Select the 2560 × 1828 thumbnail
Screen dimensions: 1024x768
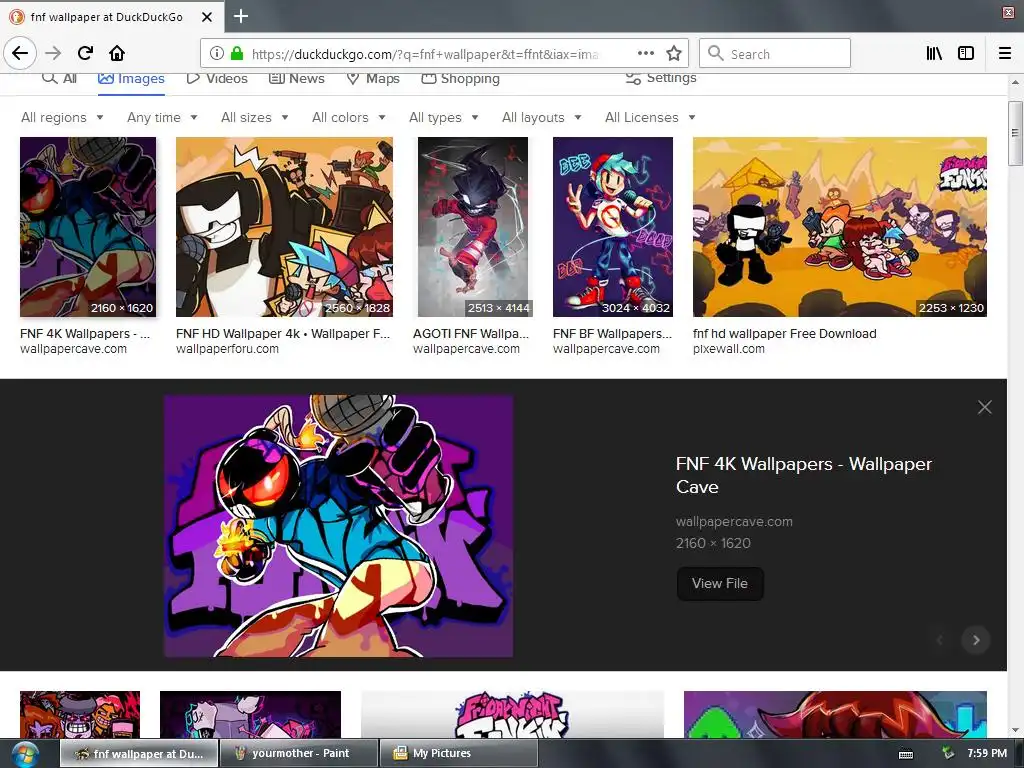(284, 227)
